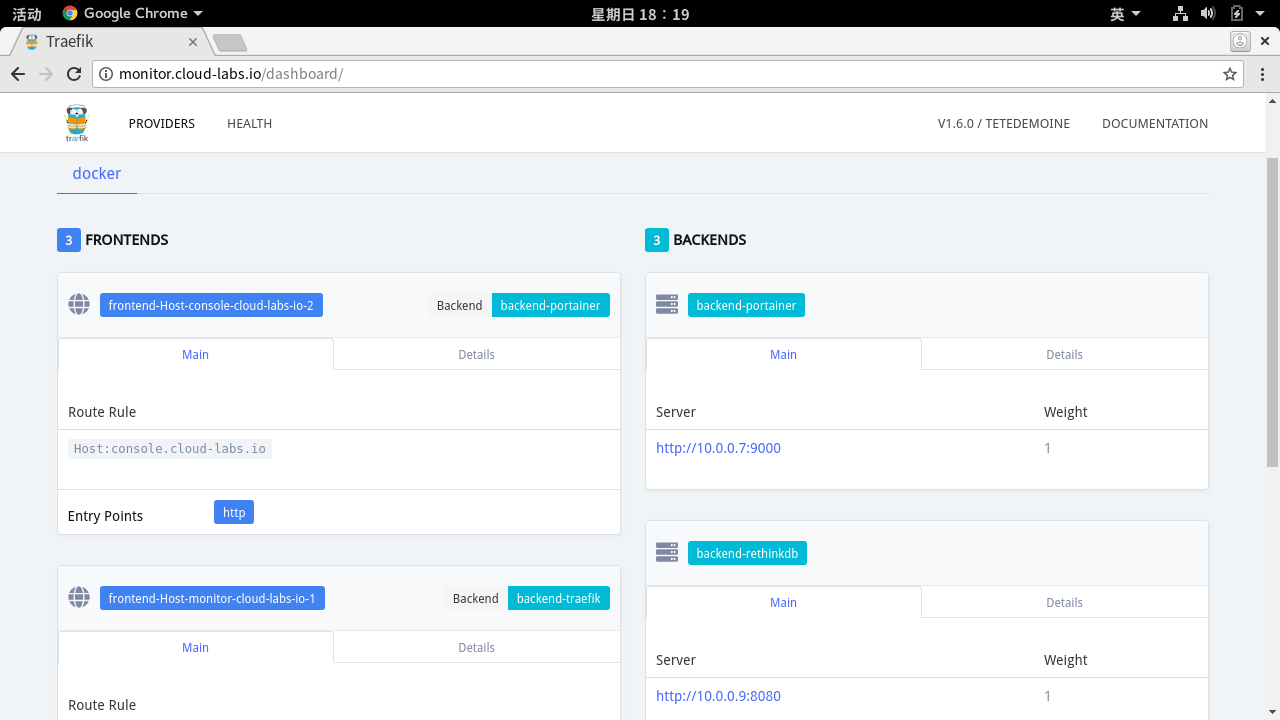This screenshot has height=720, width=1280.
Task: Switch to the Details tab of the backend-rethinkdb card
Action: click(x=1064, y=602)
